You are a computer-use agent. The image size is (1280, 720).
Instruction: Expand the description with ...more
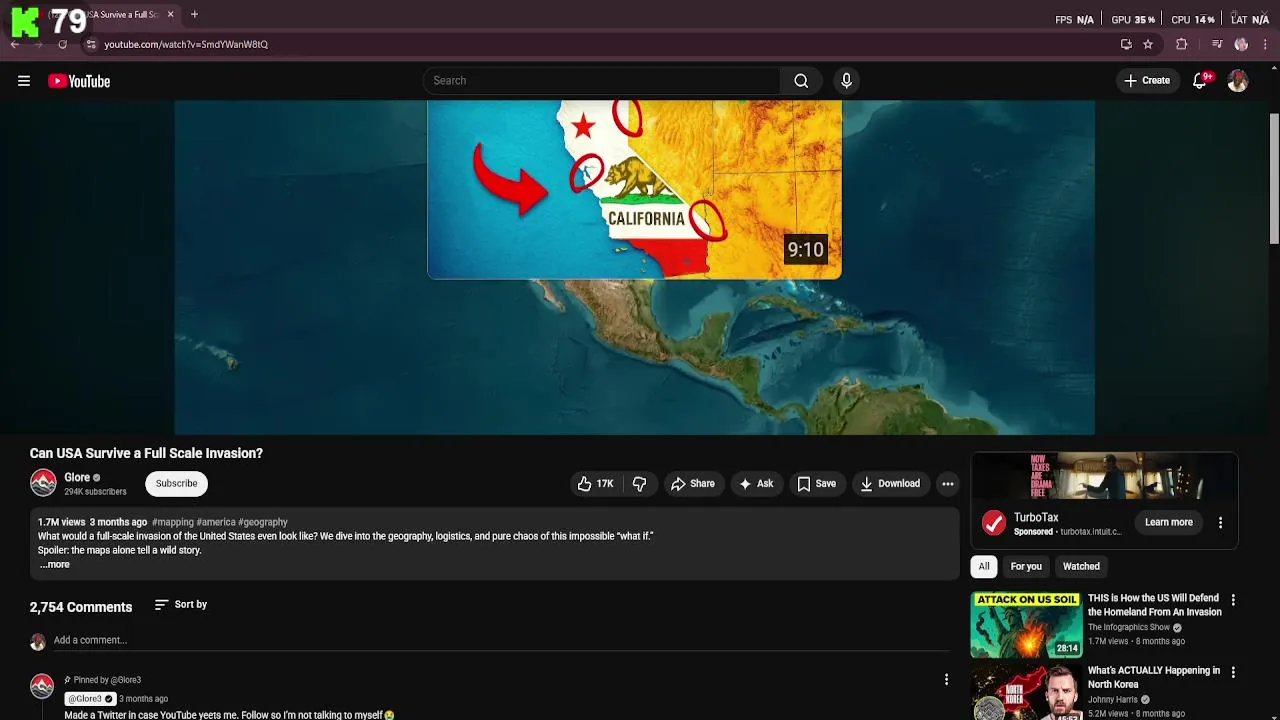pyautogui.click(x=55, y=565)
